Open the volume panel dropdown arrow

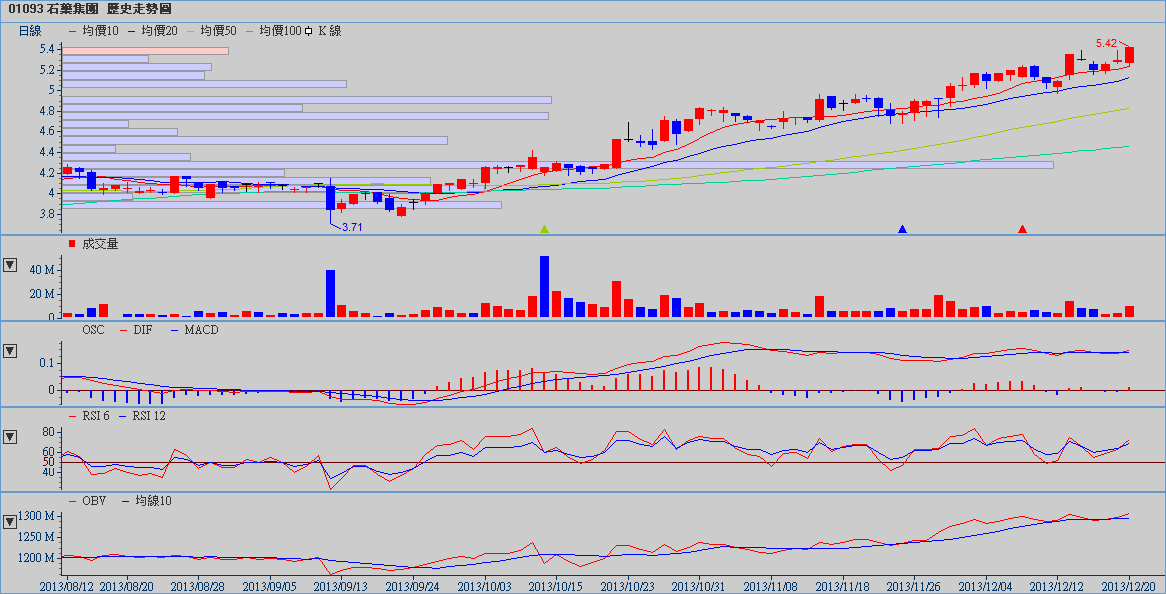click(x=10, y=265)
